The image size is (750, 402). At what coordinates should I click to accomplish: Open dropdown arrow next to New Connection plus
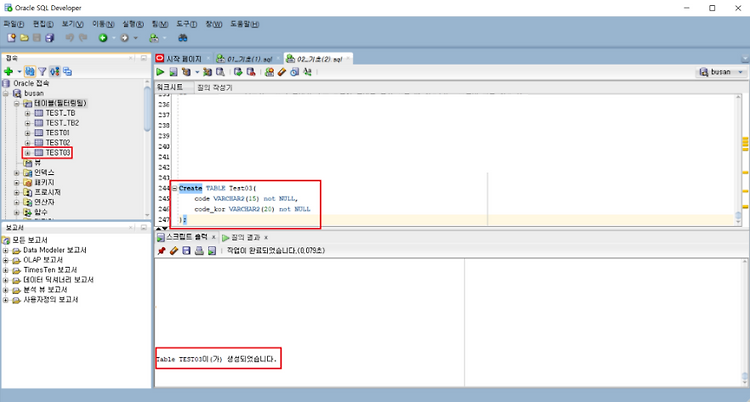(x=19, y=72)
